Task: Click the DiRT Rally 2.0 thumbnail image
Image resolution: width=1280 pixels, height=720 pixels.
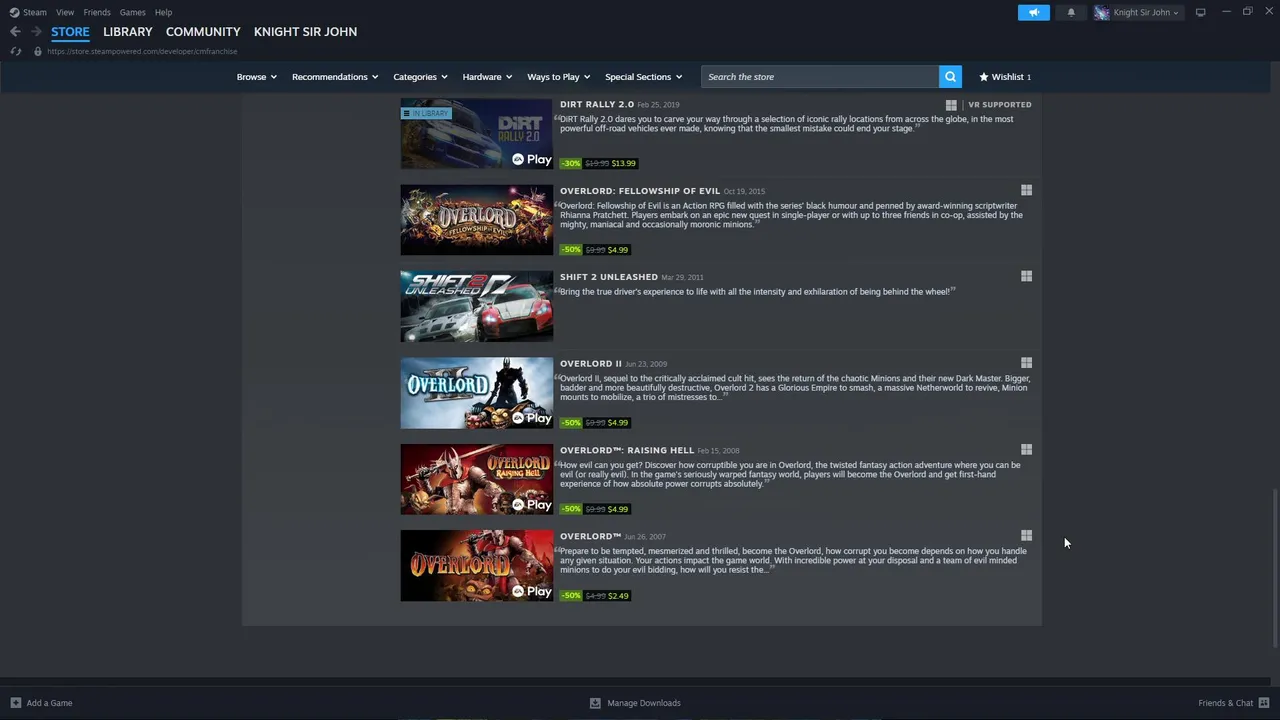Action: point(477,133)
